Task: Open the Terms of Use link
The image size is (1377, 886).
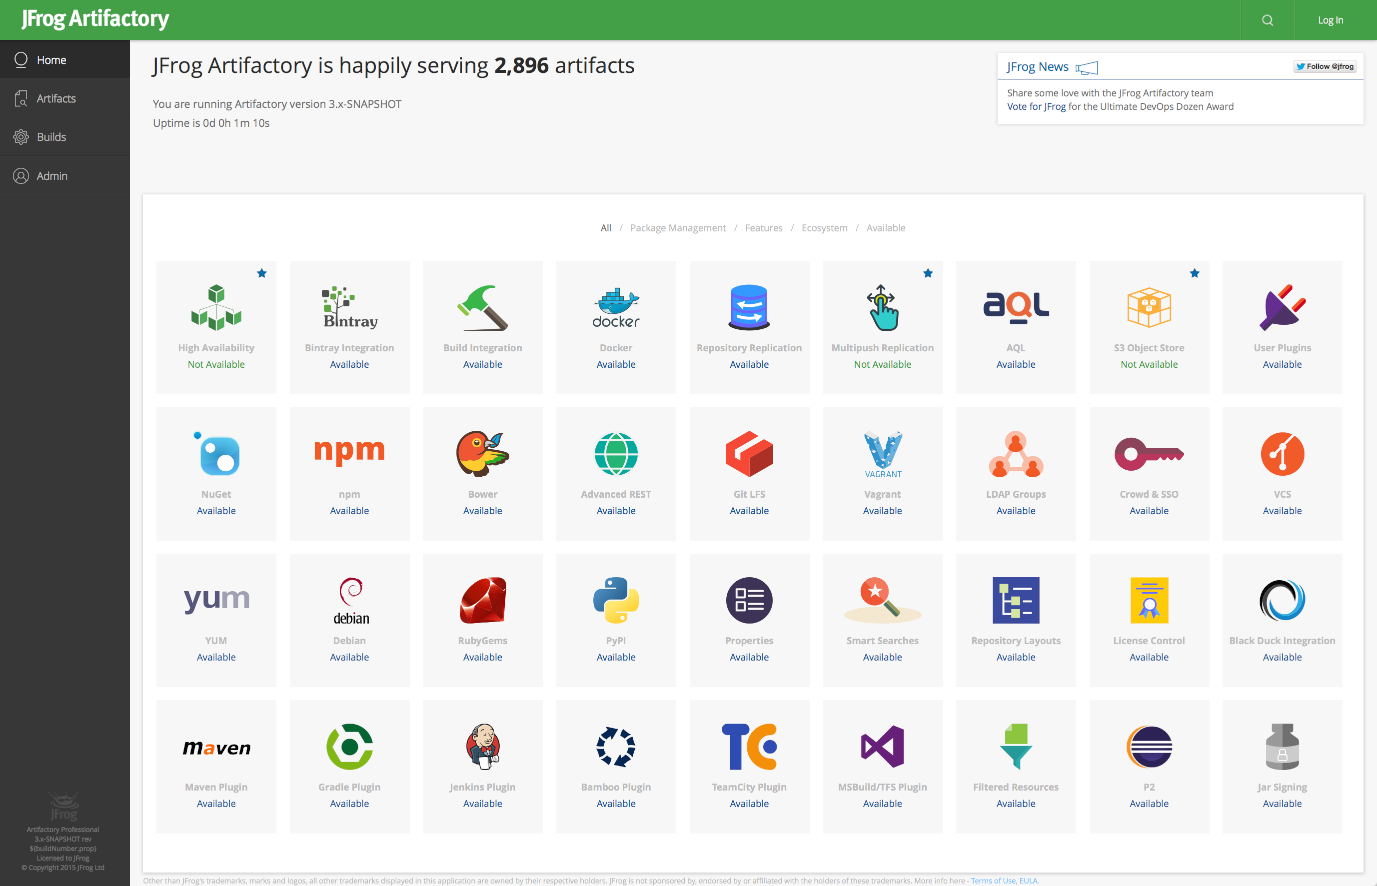Action: (993, 881)
